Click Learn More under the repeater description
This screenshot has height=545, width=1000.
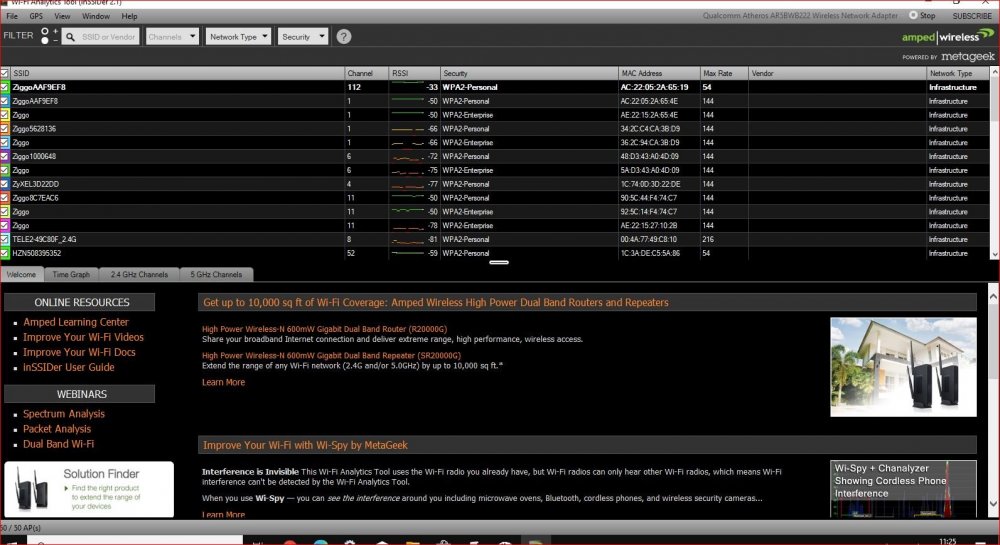[x=223, y=382]
